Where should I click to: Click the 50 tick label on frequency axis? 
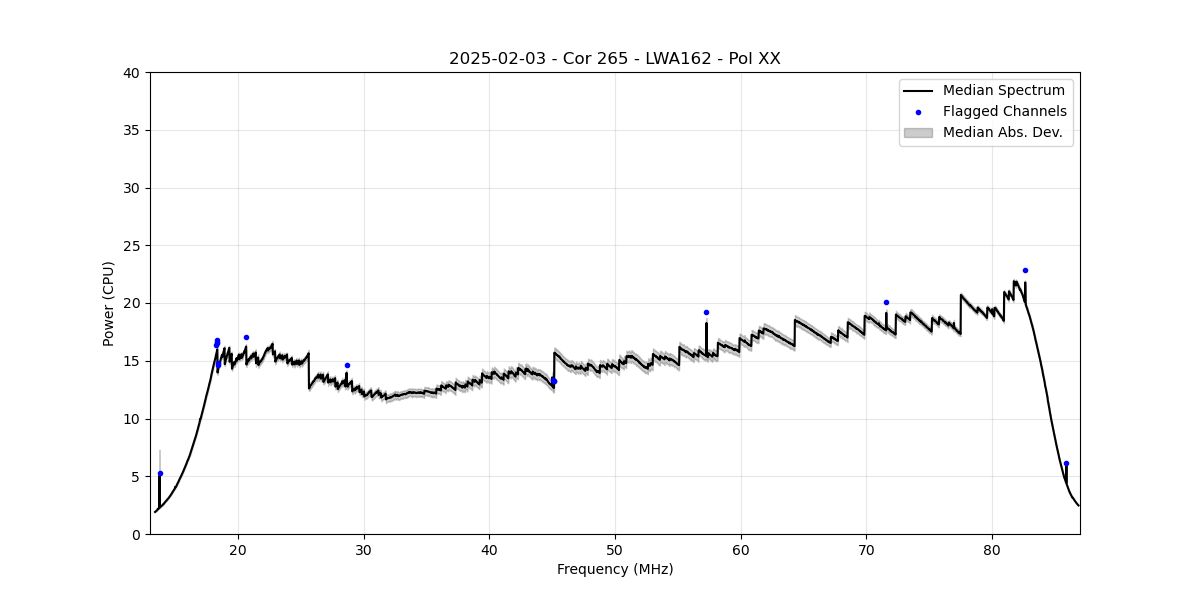click(x=615, y=549)
